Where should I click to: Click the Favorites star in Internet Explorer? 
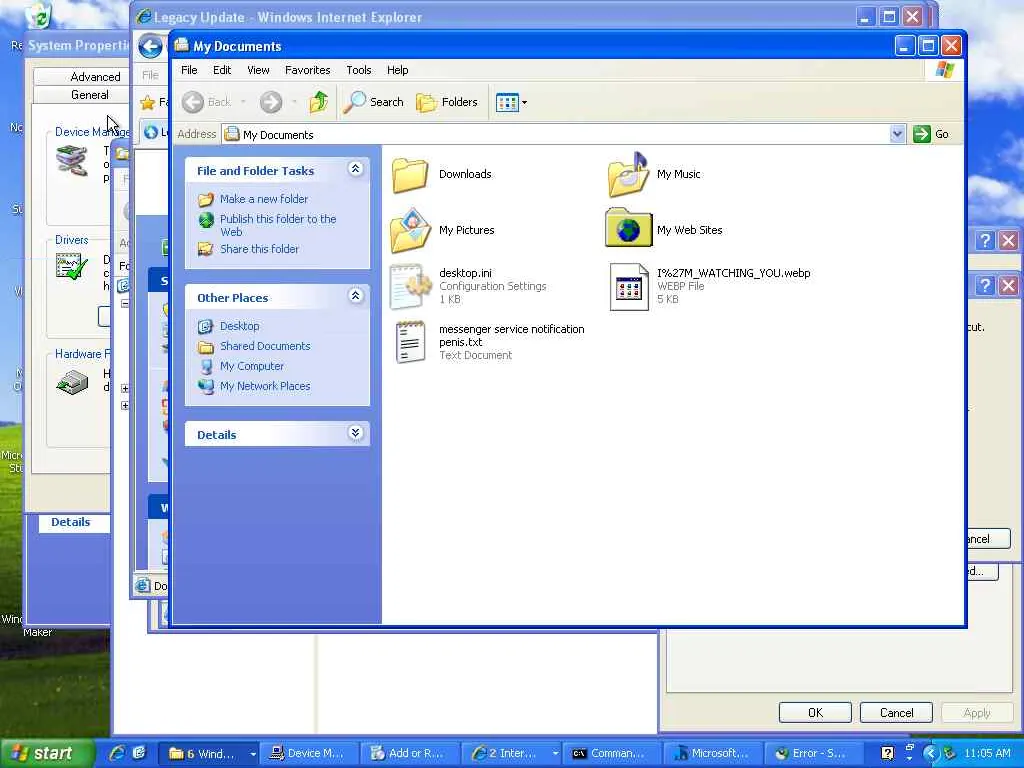pyautogui.click(x=148, y=103)
